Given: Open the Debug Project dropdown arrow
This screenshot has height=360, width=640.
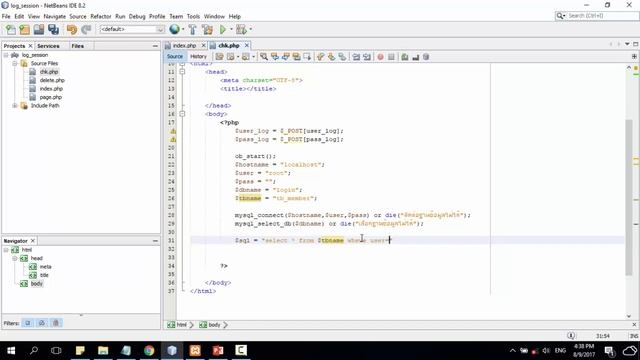Looking at the screenshot, I should click(251, 29).
